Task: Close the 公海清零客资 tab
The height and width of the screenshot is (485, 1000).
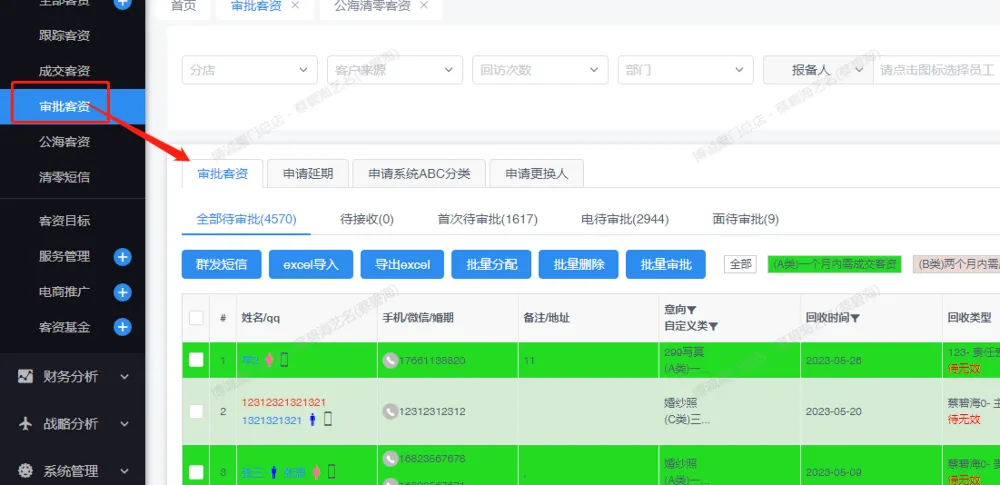Action: pyautogui.click(x=424, y=6)
